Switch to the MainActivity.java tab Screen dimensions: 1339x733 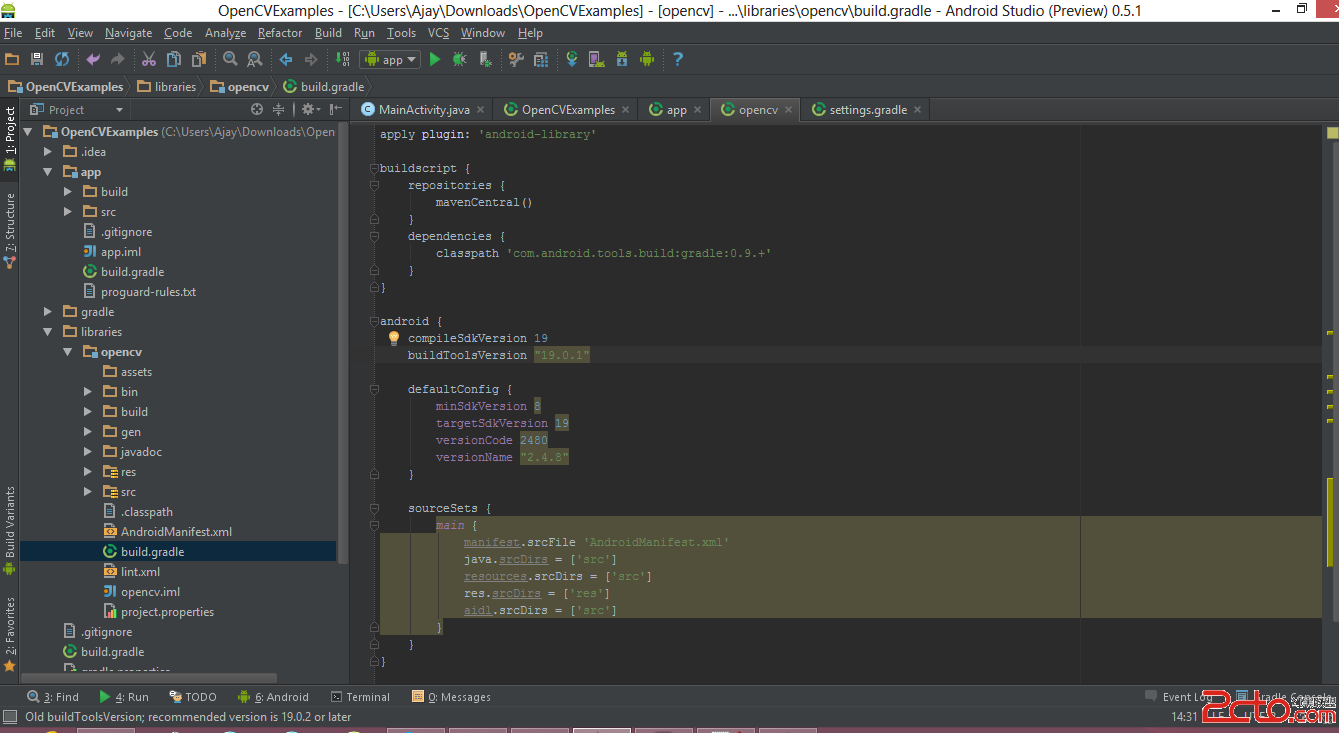click(x=424, y=110)
